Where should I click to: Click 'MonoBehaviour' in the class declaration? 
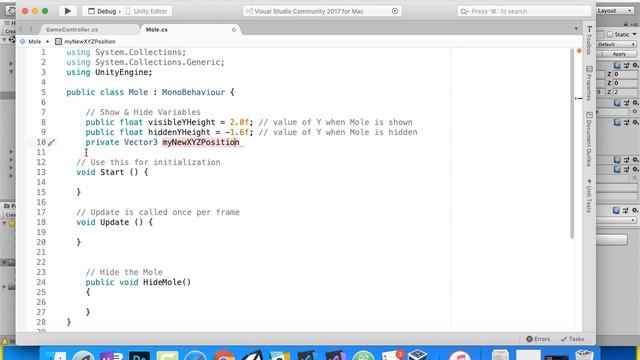[193, 92]
